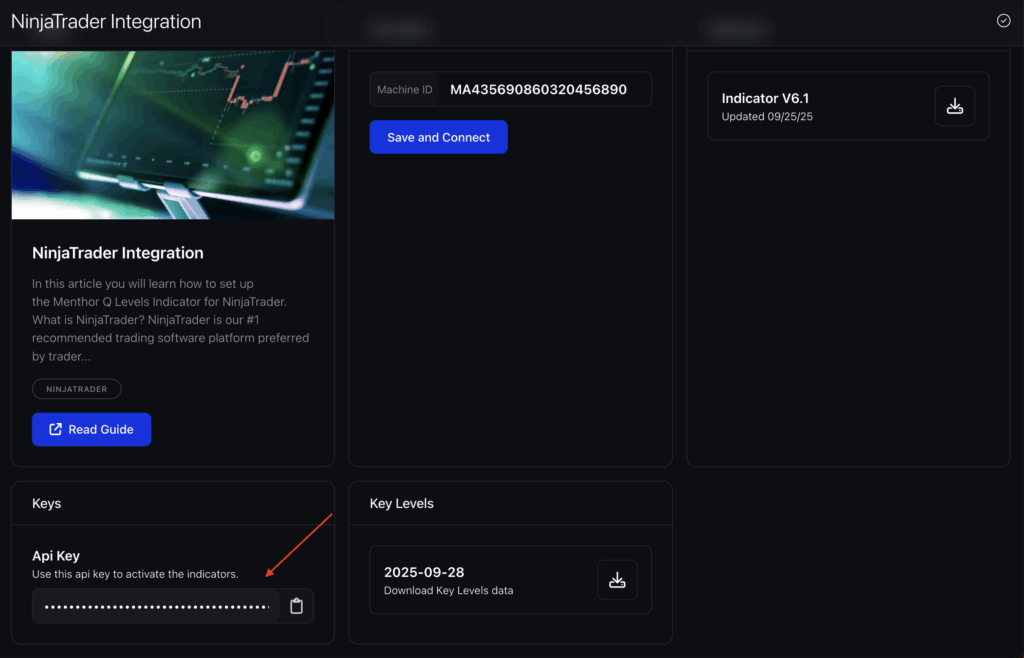This screenshot has height=658, width=1024.
Task: Click the article description paragraph
Action: click(170, 320)
